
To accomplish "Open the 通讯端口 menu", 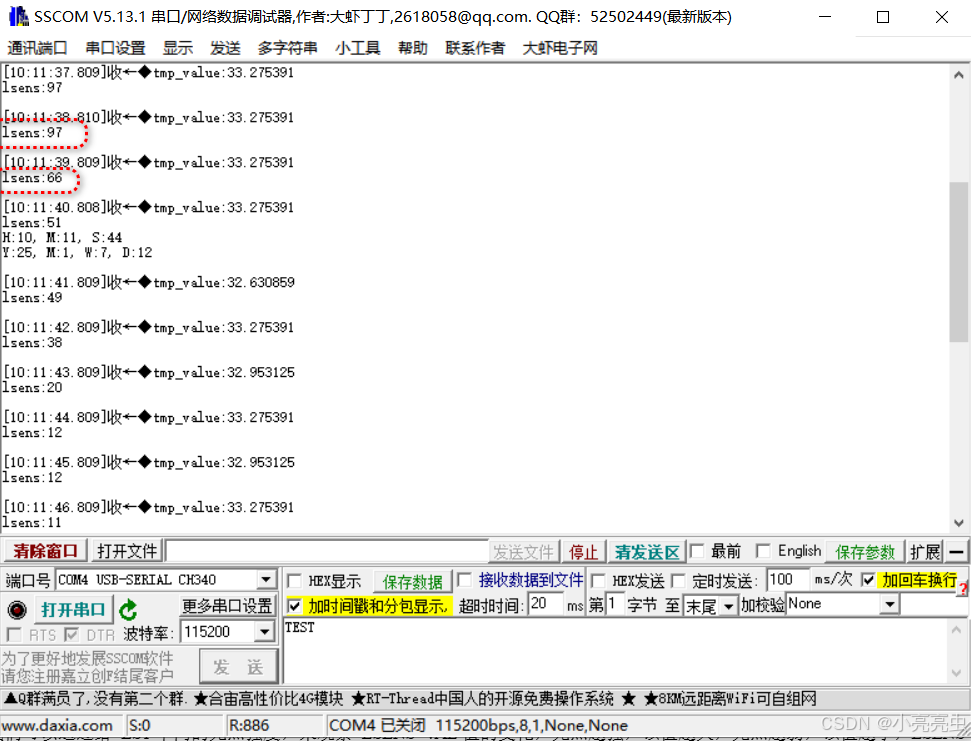I will [37, 48].
